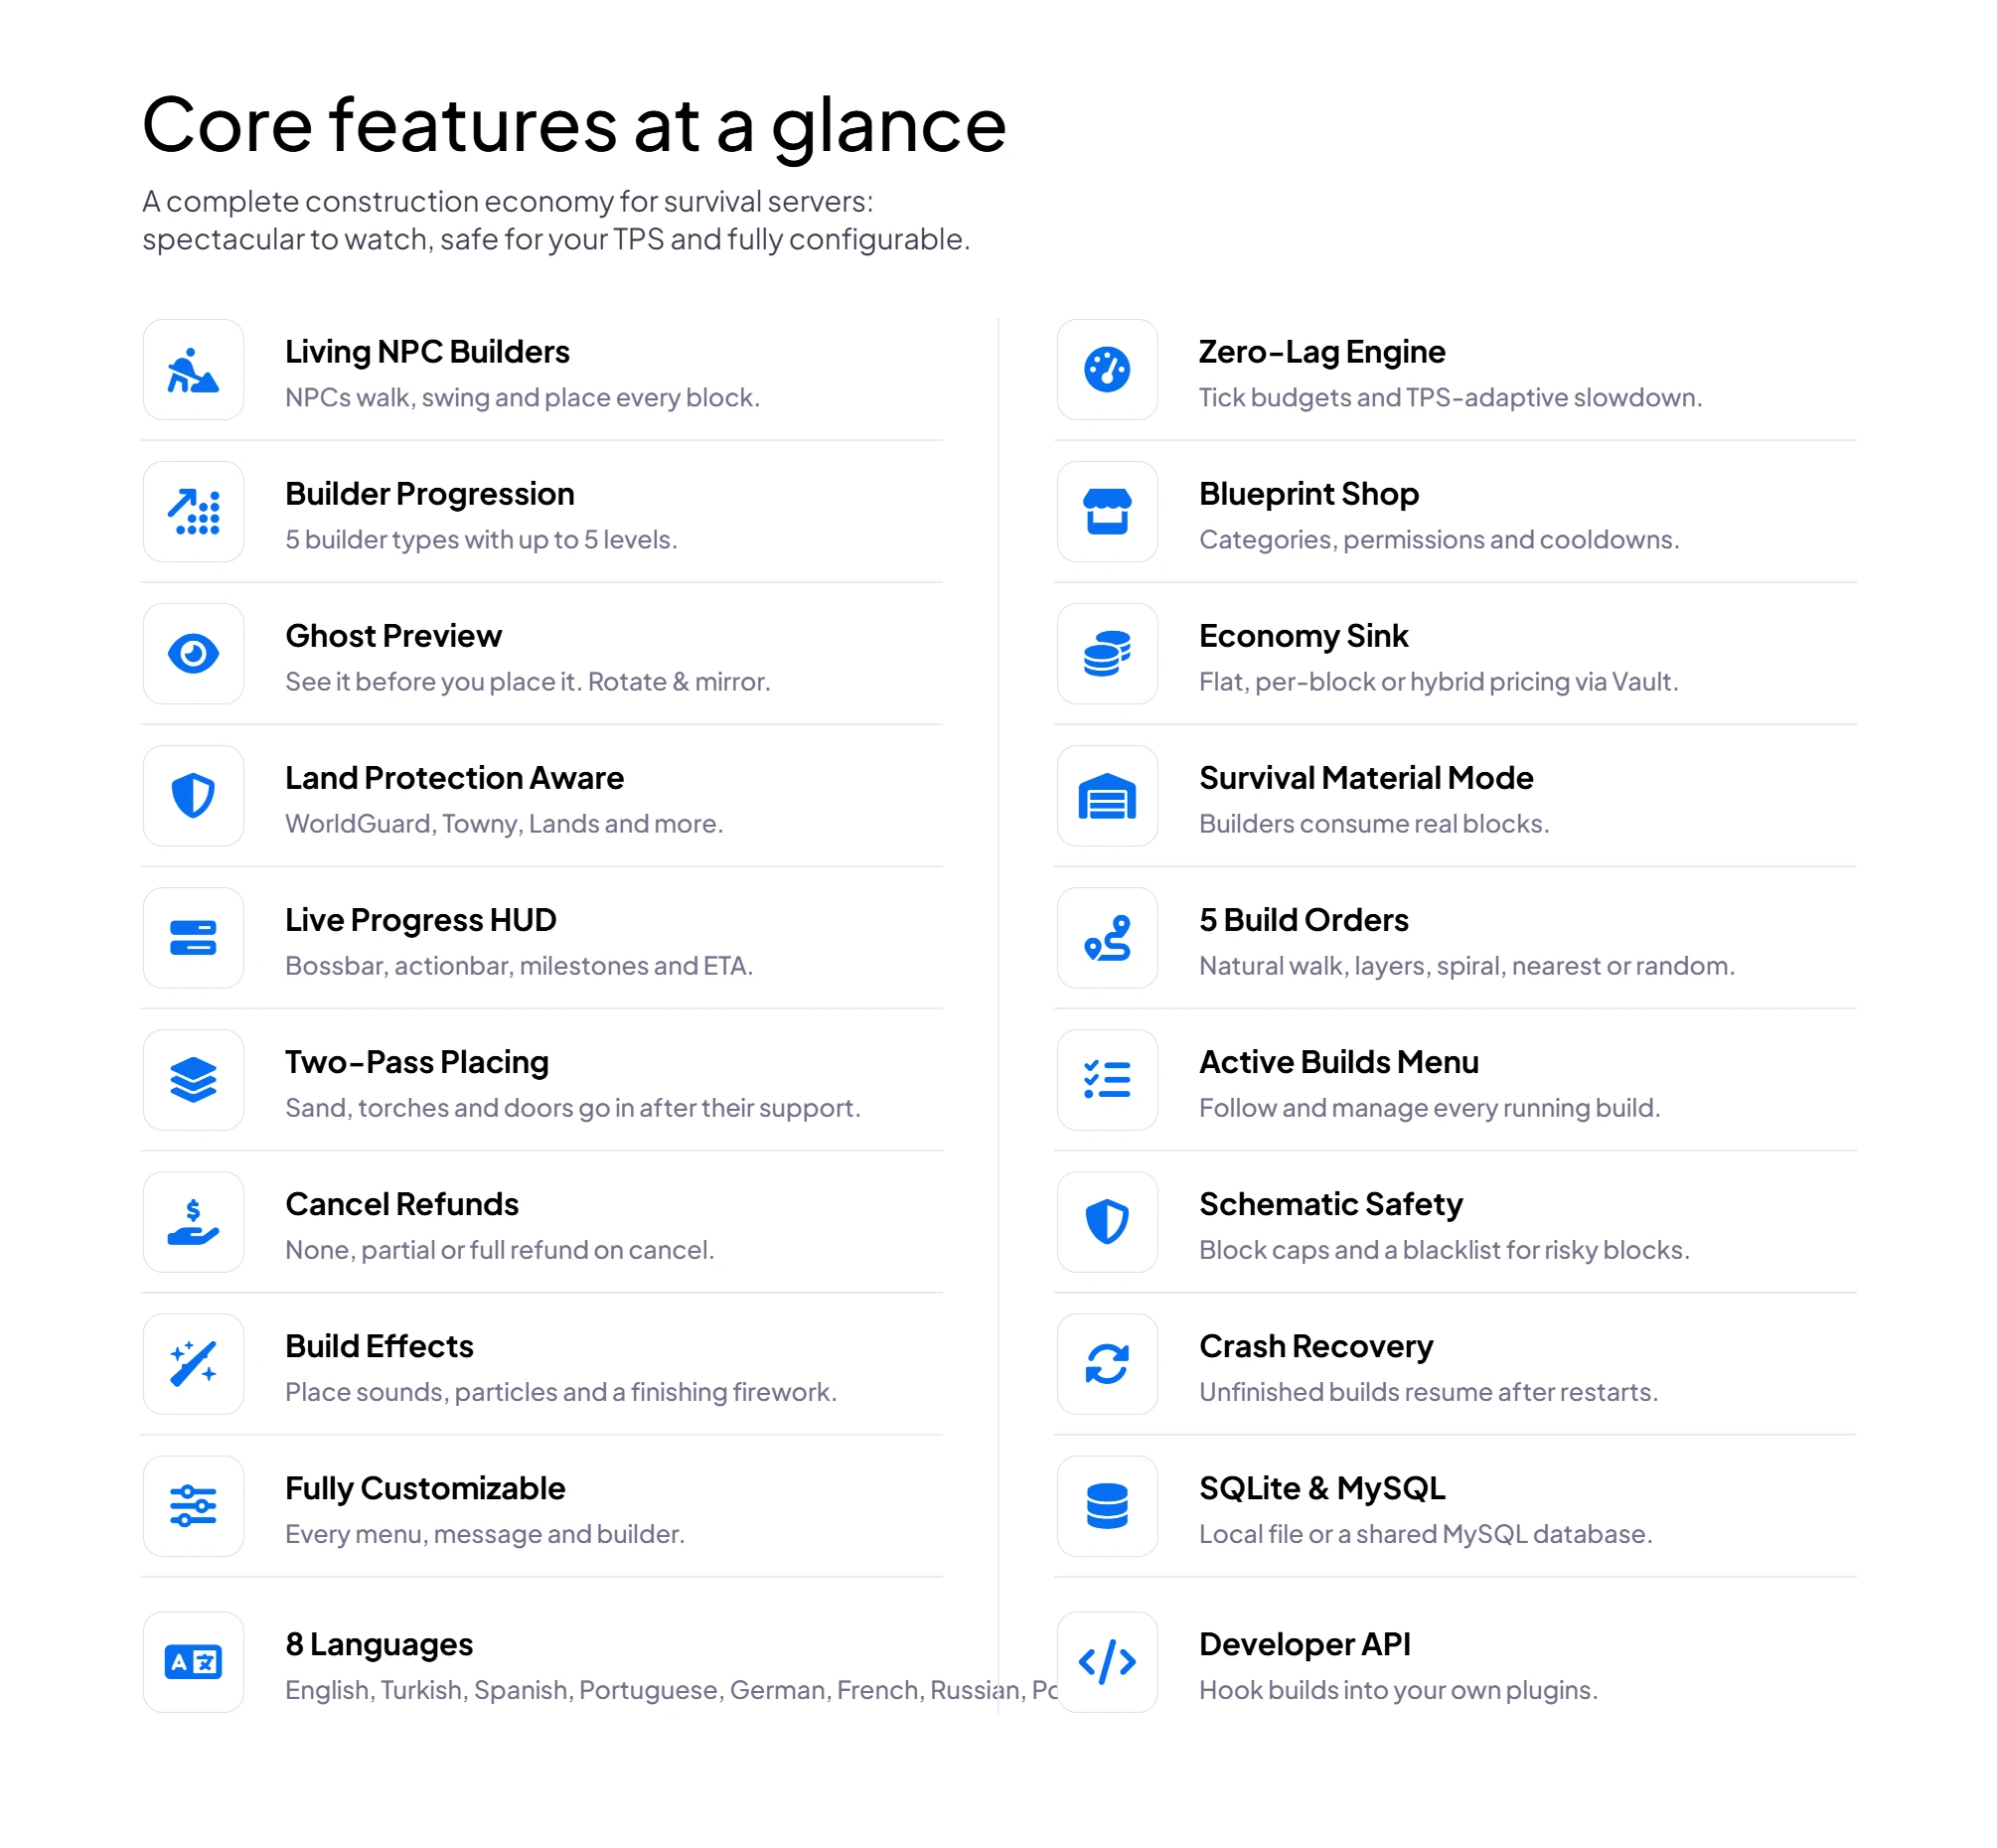Click the 'Live Progress HUD' heading

(x=420, y=920)
